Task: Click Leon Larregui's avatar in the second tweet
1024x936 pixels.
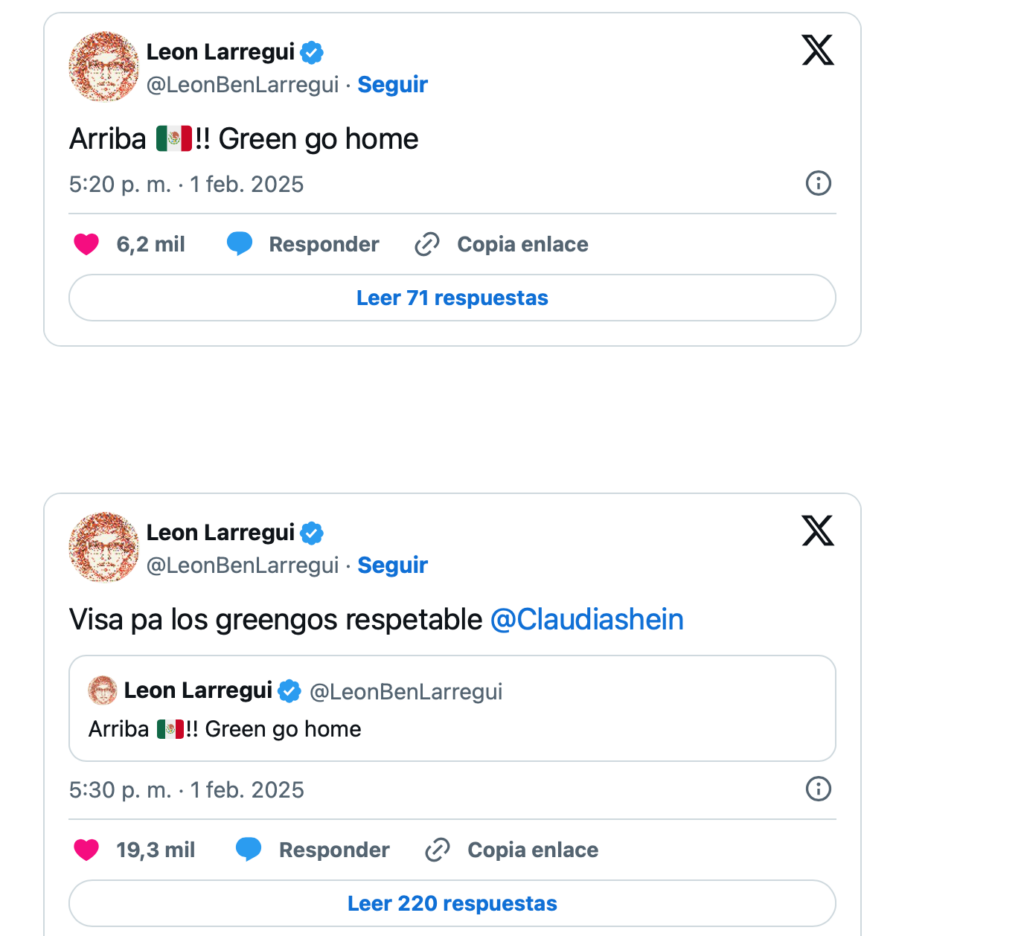Action: 104,547
